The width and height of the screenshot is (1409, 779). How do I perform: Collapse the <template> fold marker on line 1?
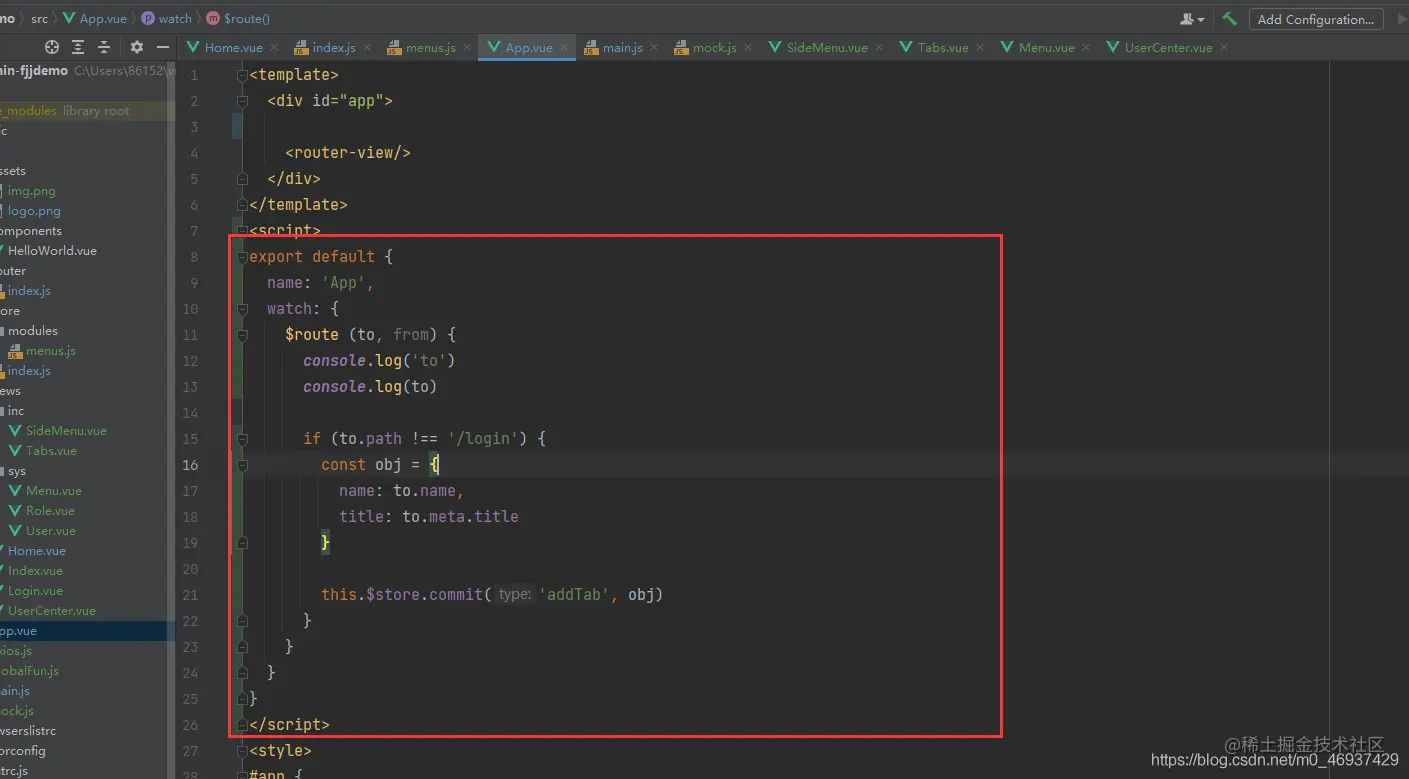click(242, 75)
